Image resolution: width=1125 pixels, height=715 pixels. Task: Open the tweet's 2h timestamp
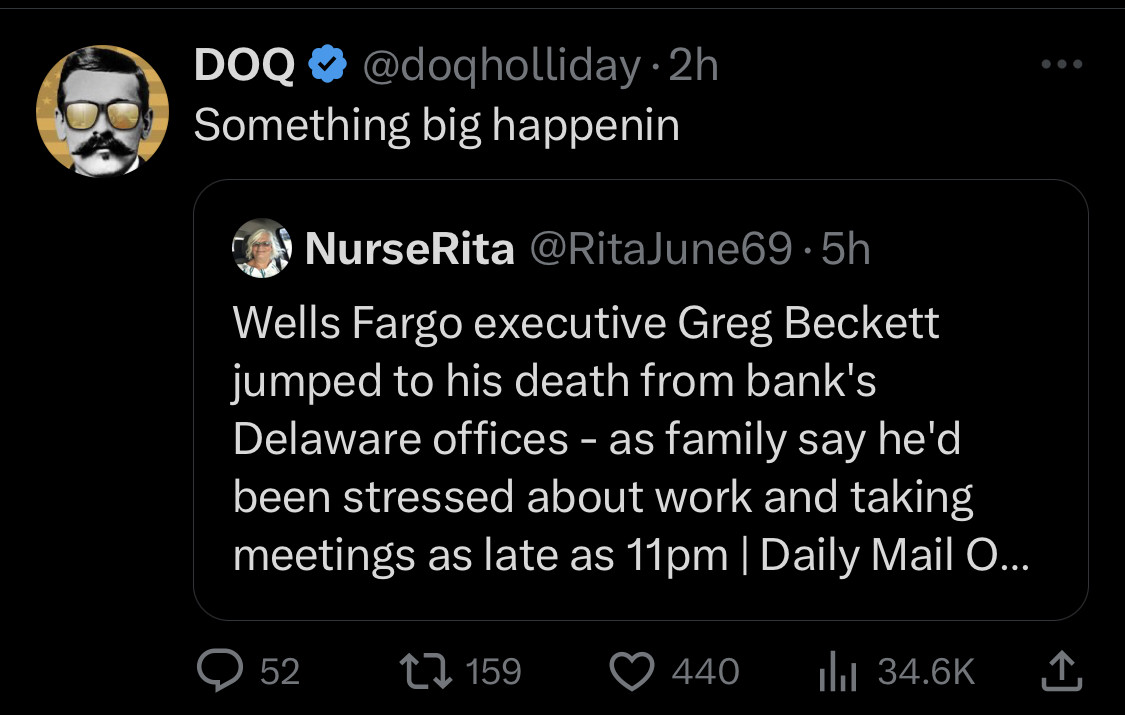(x=693, y=66)
